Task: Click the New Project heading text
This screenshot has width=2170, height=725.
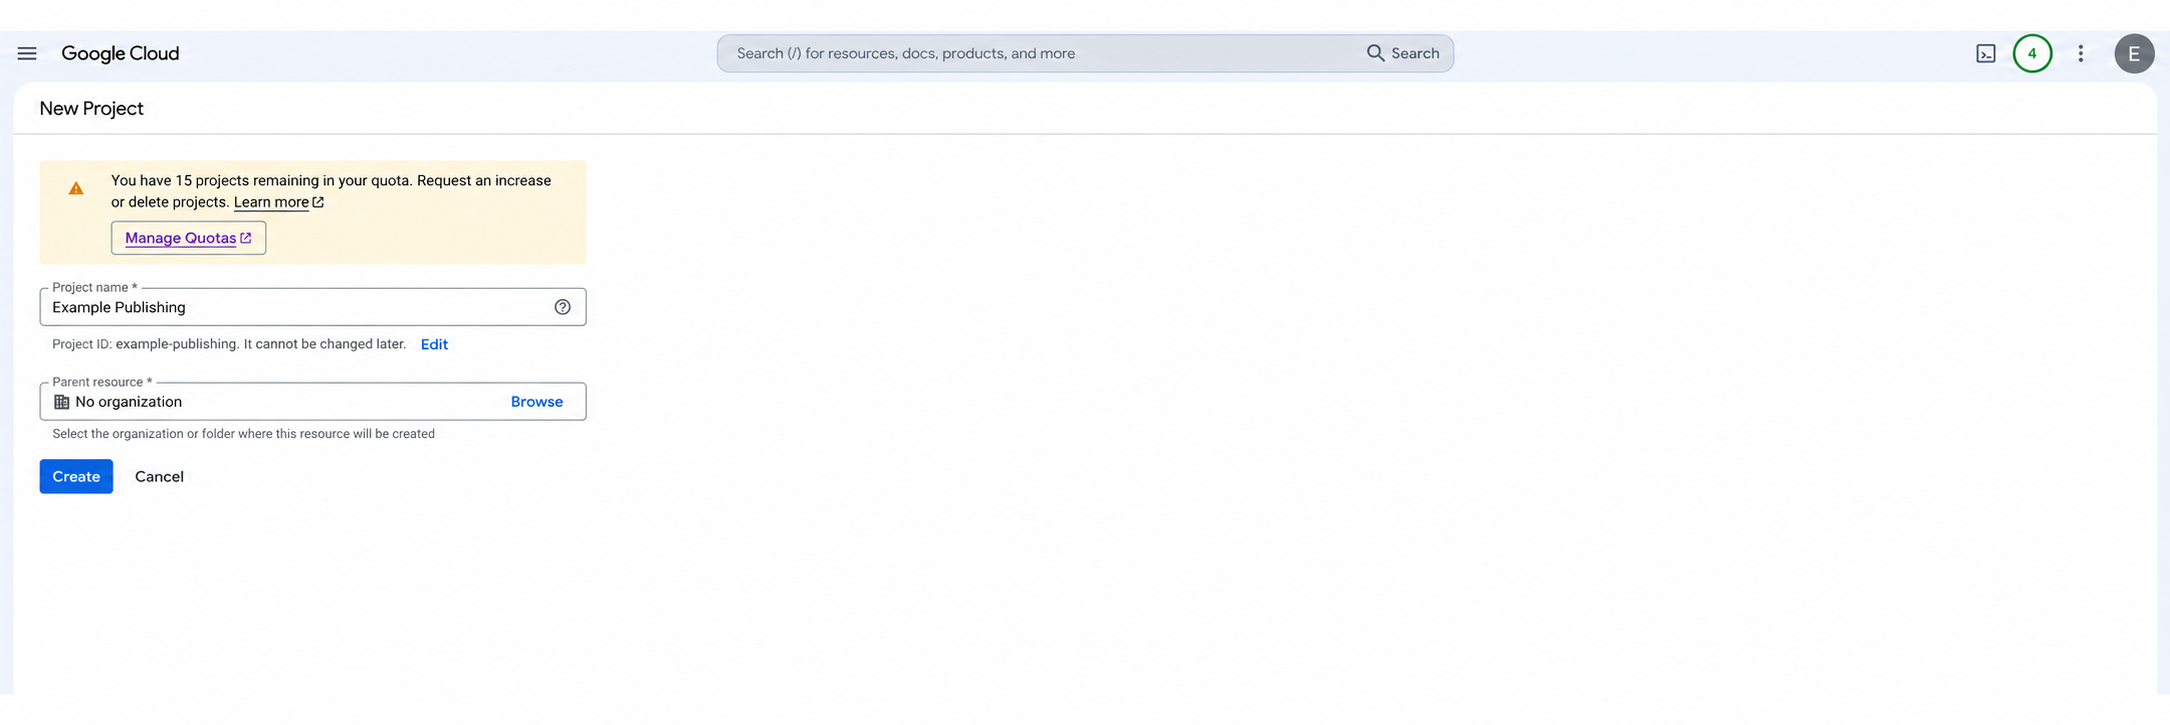Action: coord(92,109)
